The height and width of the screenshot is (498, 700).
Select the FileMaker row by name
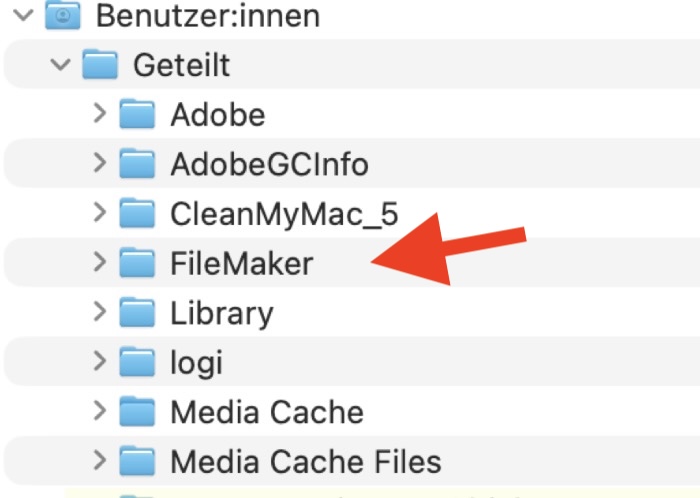(241, 264)
